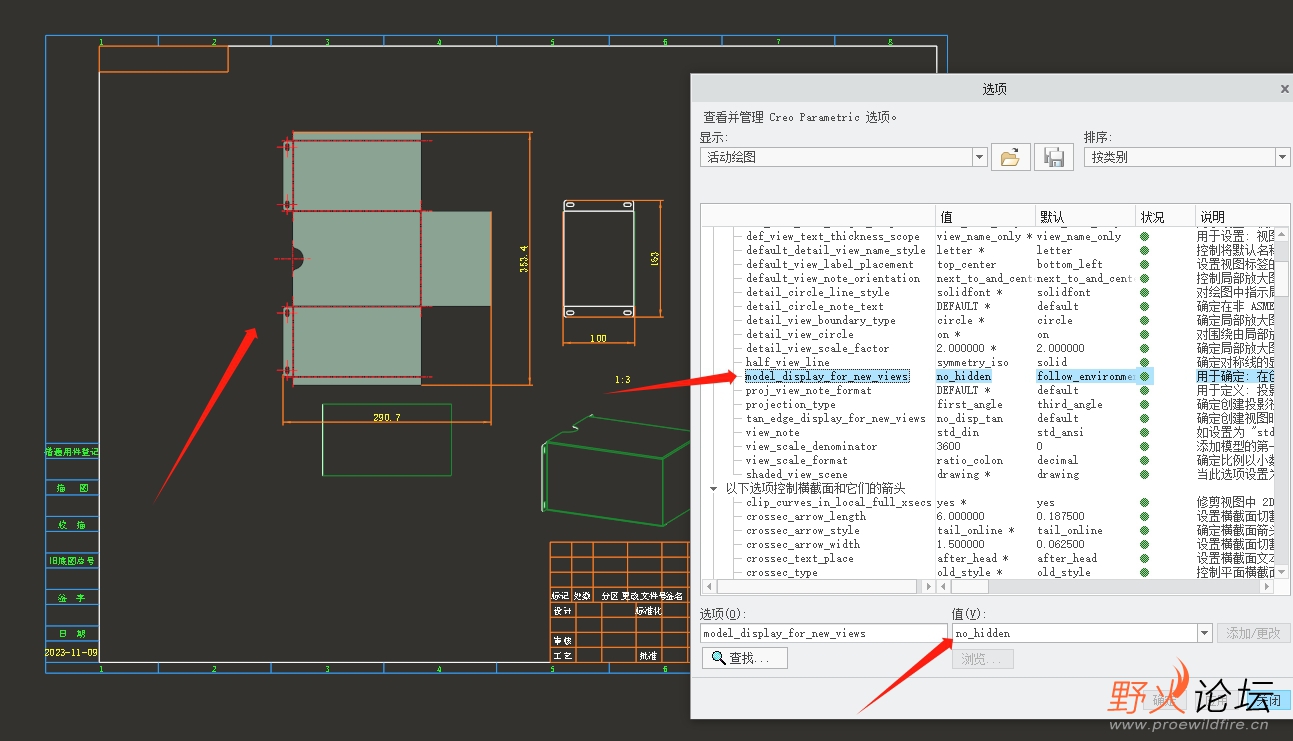Click the green status dot for view_note
Viewport: 1293px width, 741px height.
(x=1144, y=433)
